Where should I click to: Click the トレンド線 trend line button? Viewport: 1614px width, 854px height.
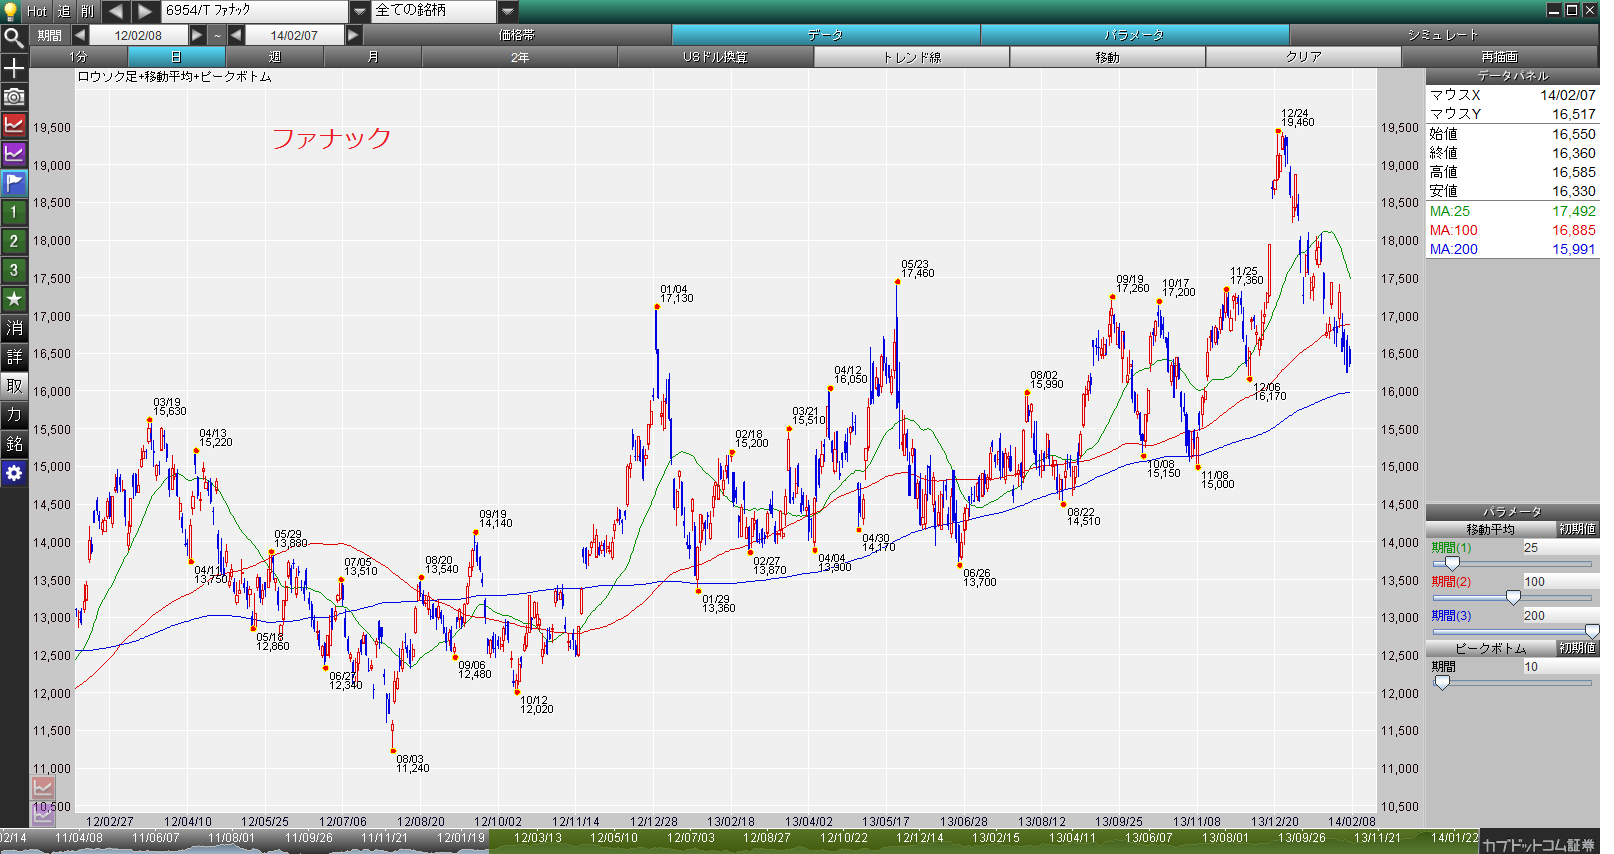912,57
